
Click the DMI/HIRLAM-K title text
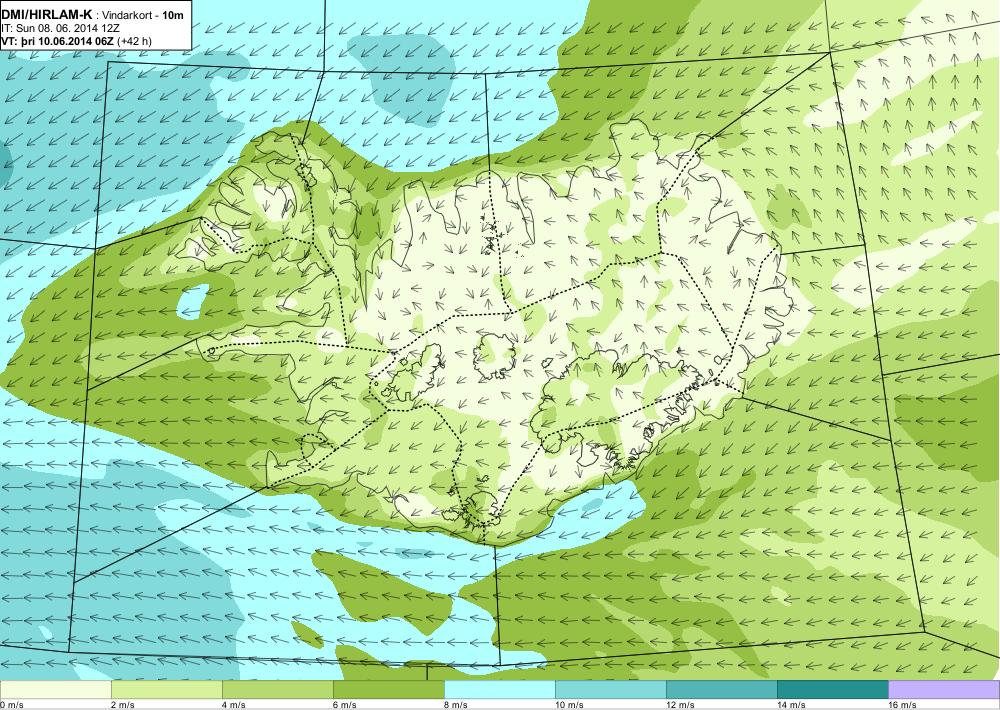pos(47,14)
